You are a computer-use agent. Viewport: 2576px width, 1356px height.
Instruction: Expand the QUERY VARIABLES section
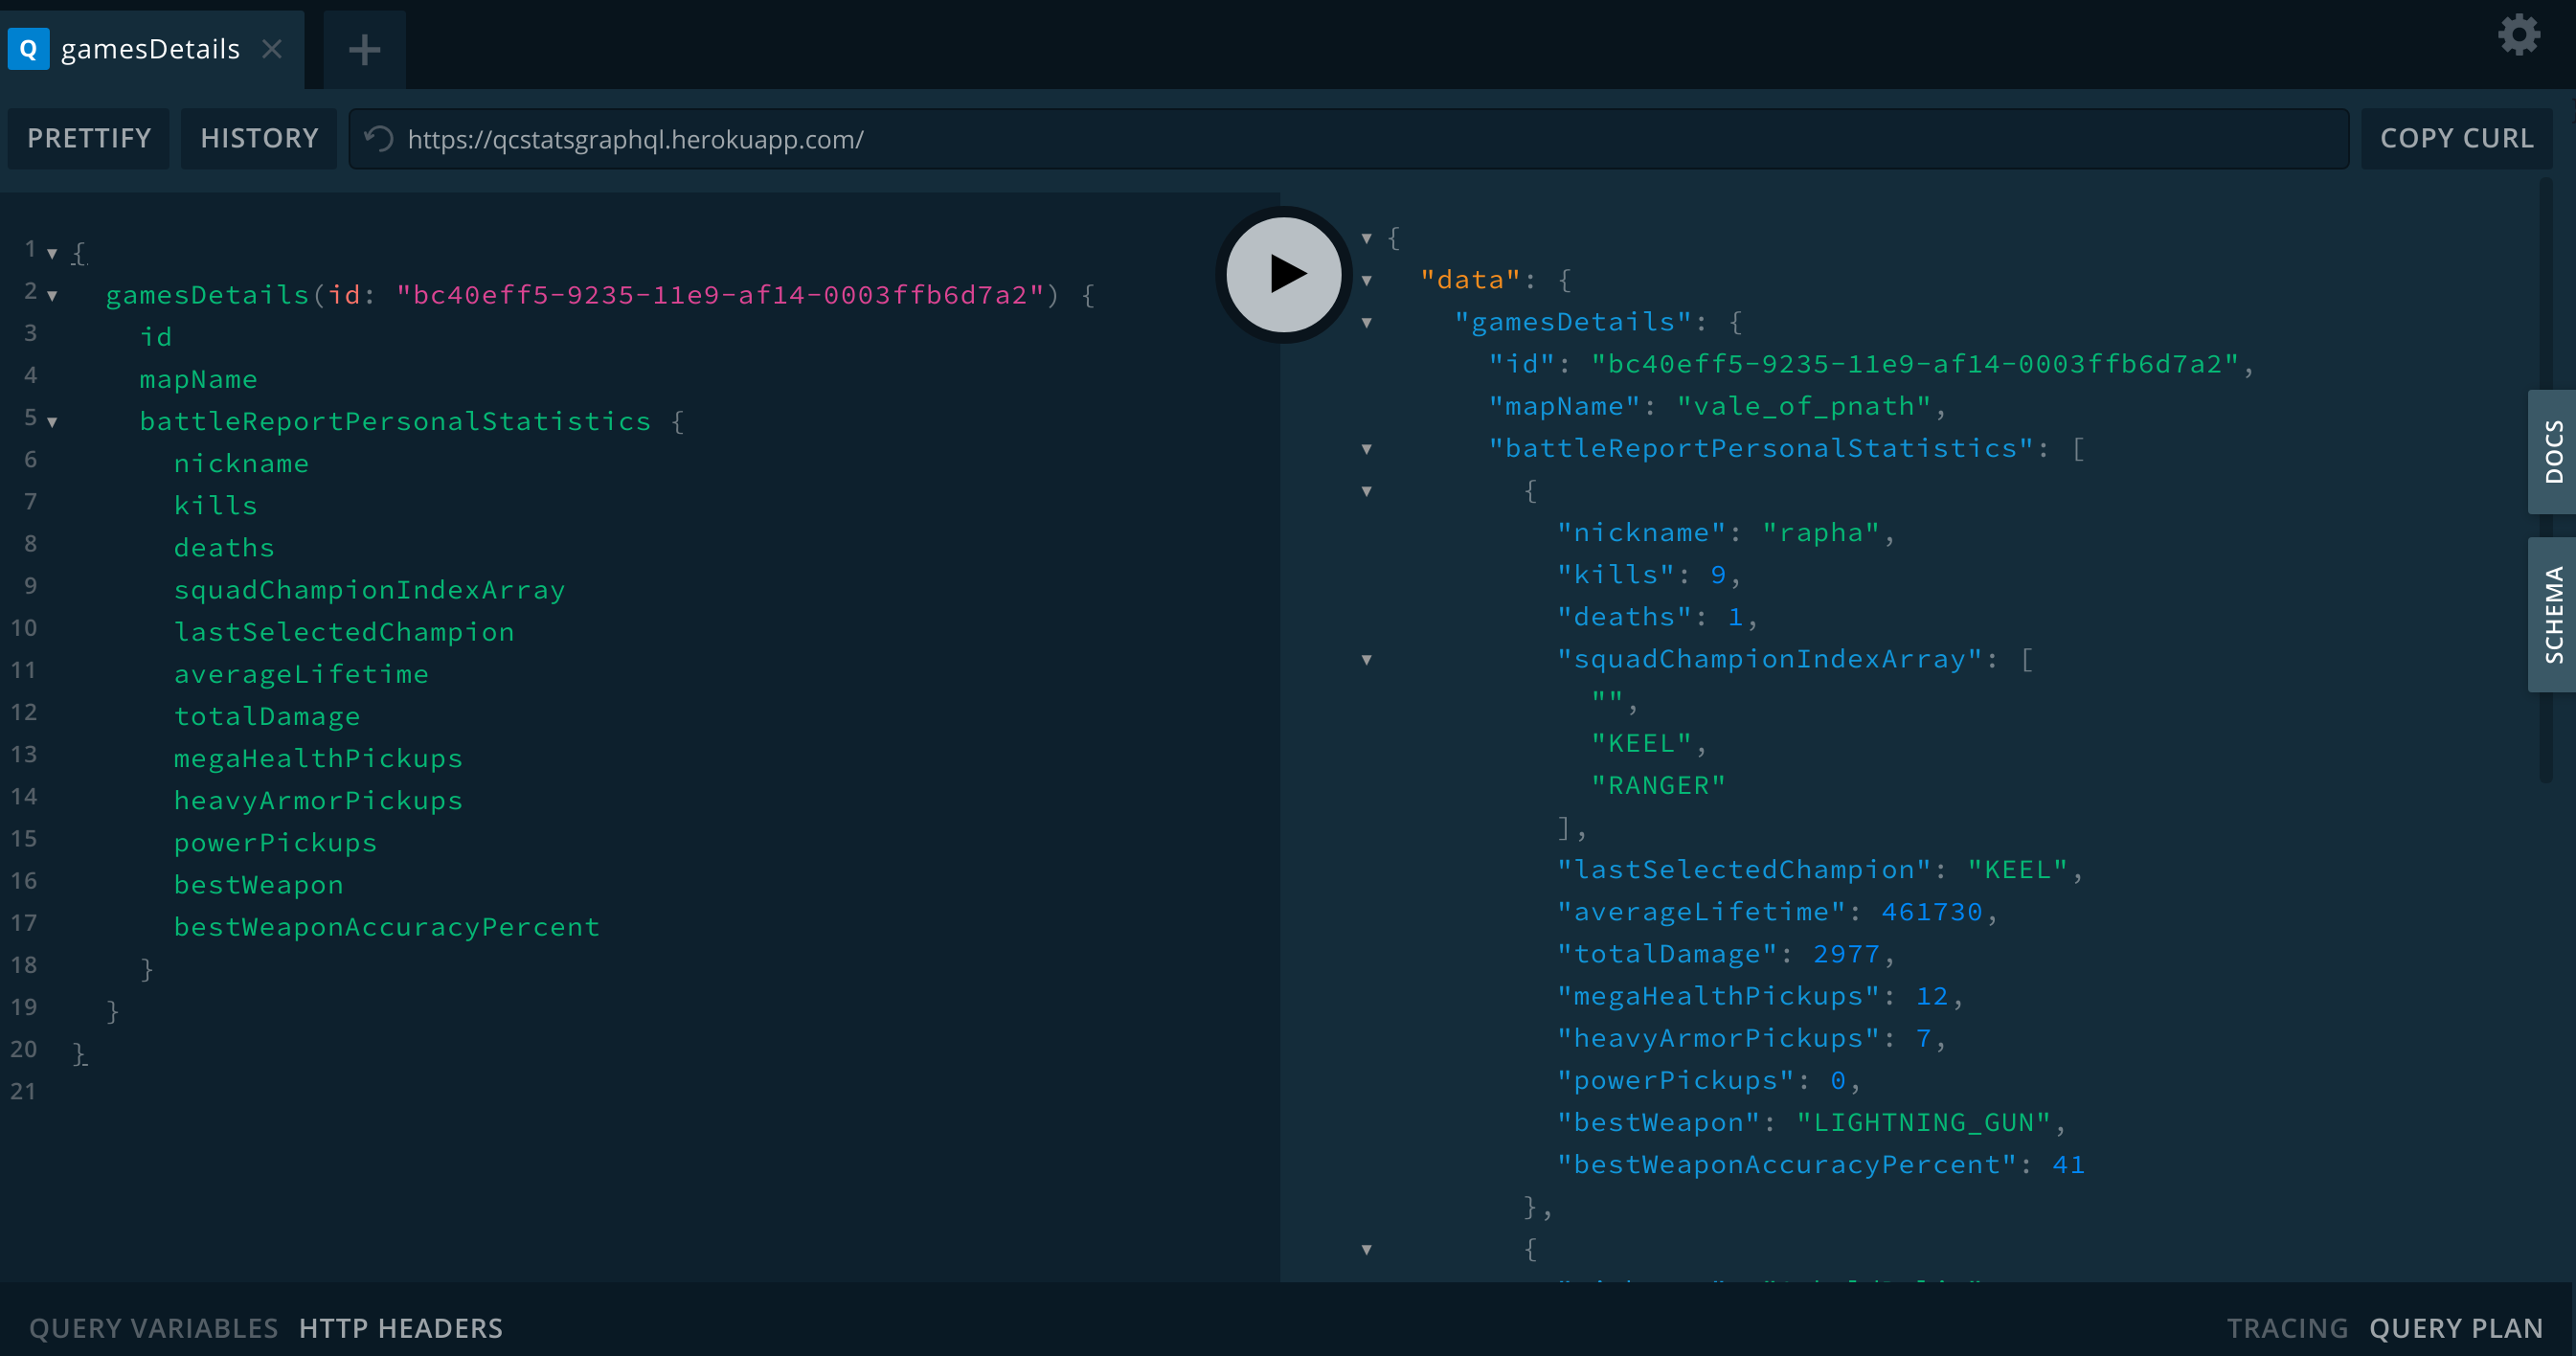coord(153,1328)
